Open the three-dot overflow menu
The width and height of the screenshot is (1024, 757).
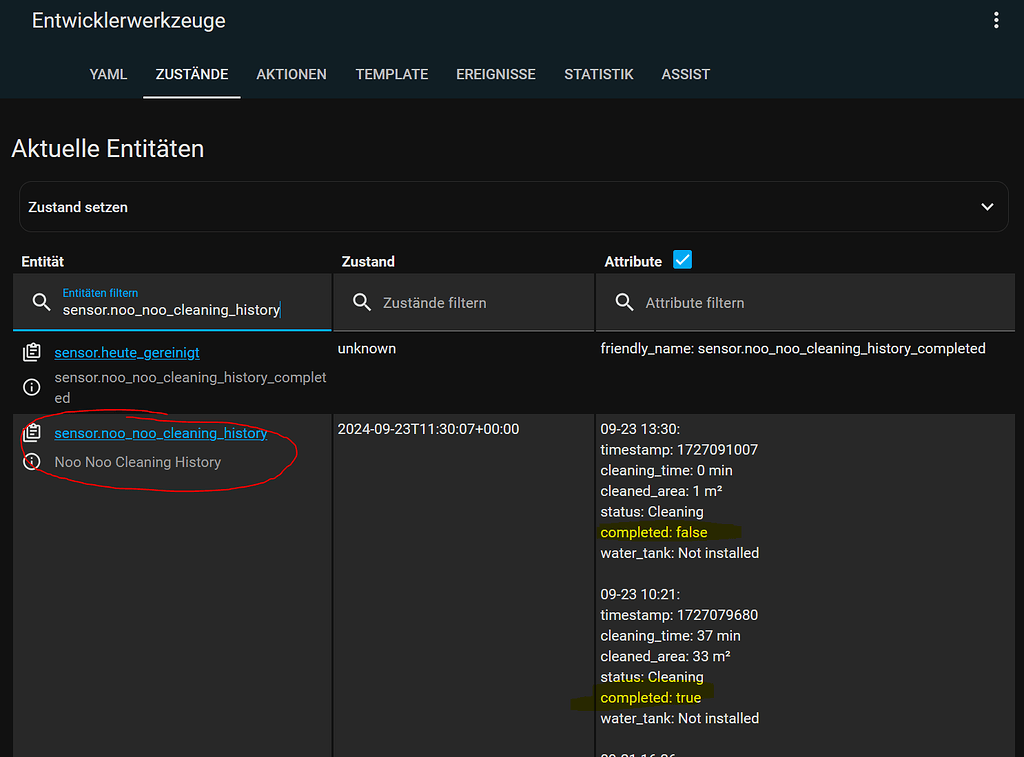pos(995,21)
